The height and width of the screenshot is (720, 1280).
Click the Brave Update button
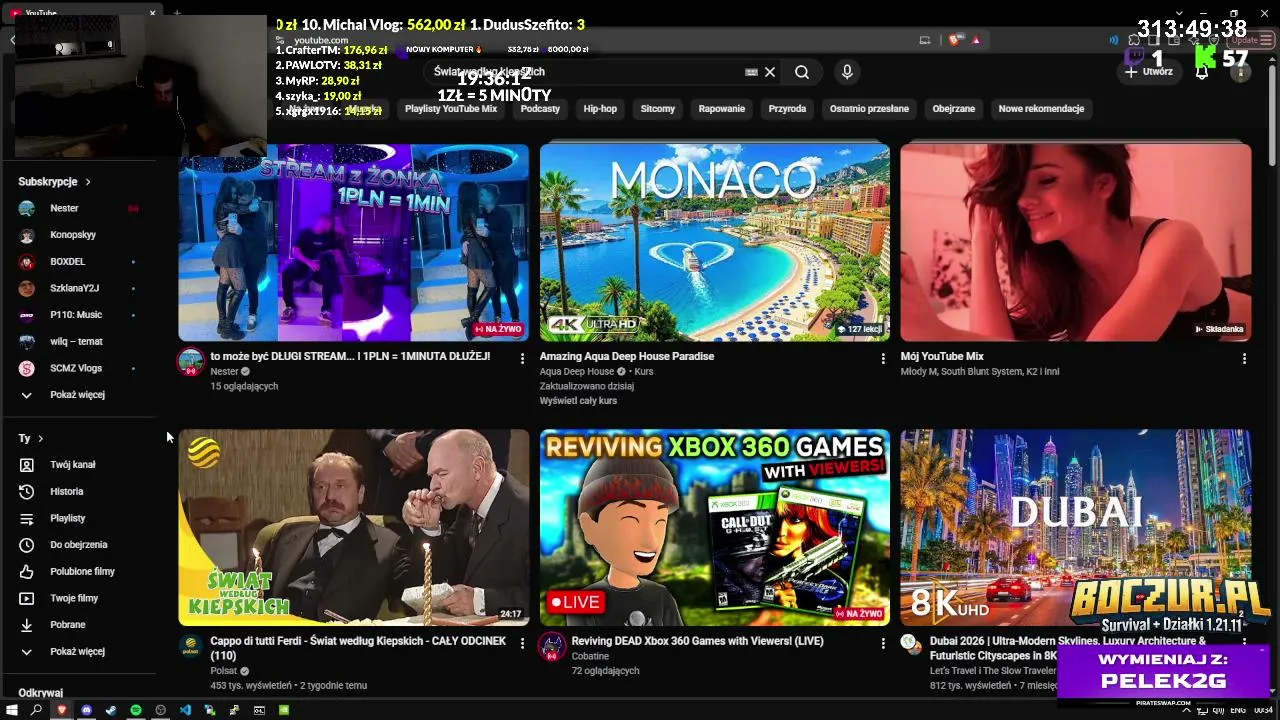point(1244,40)
